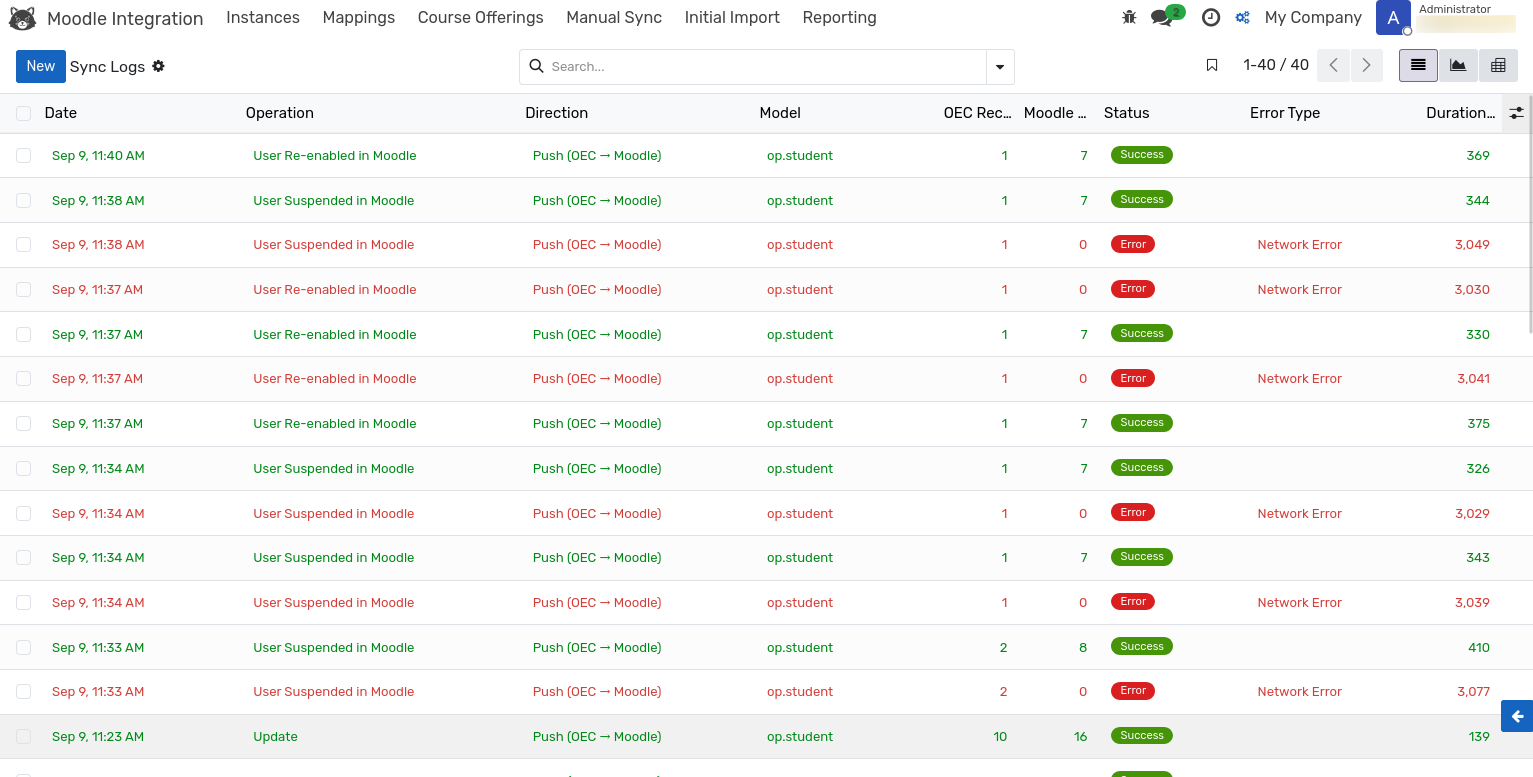Click the vertical scrollbar of the list

1529,215
